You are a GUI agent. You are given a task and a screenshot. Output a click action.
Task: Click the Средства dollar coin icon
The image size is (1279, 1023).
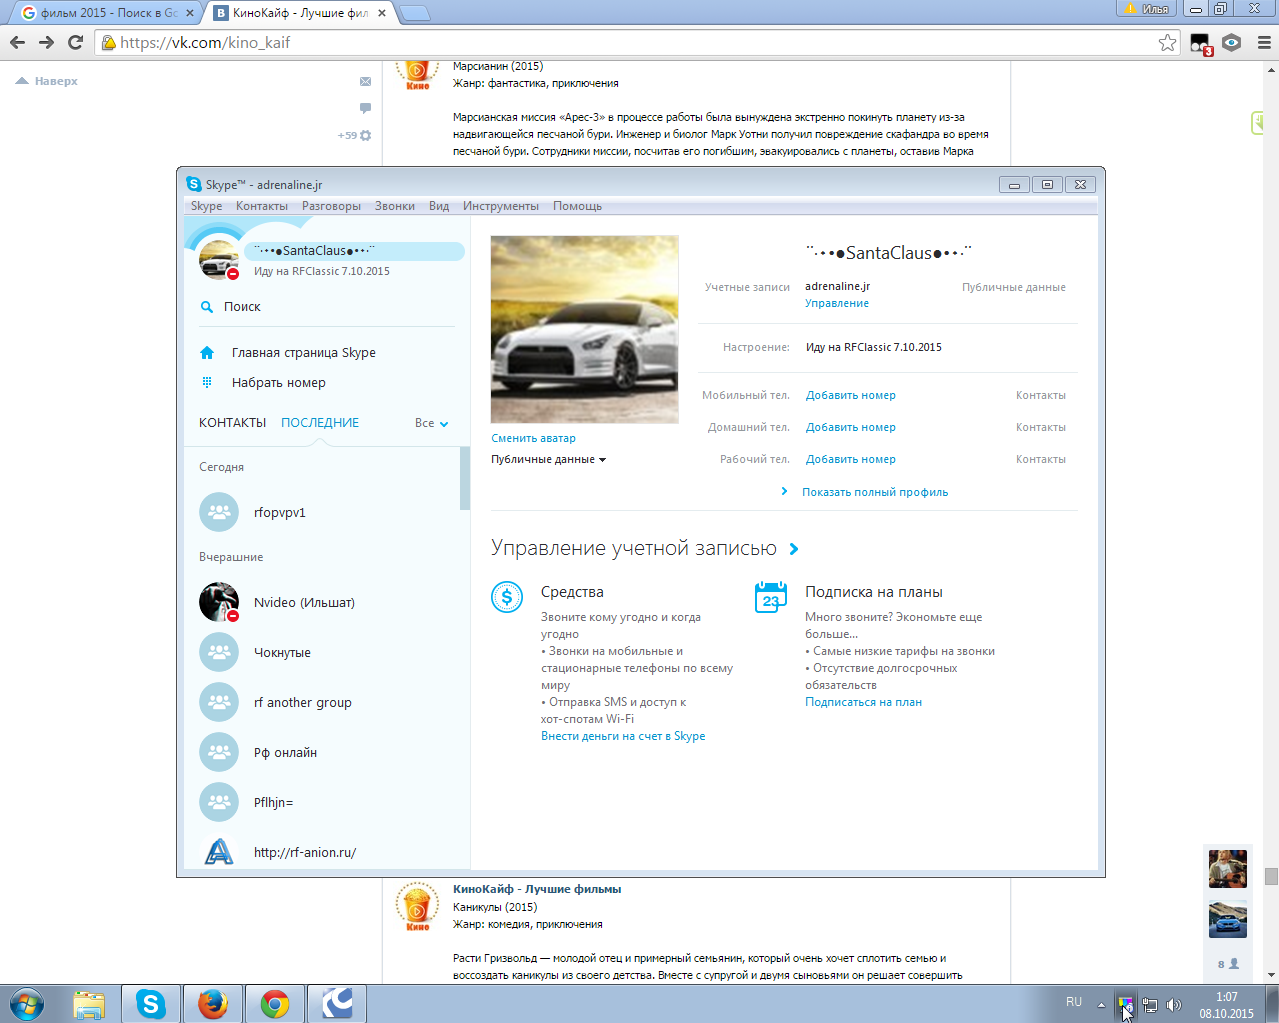tap(507, 597)
